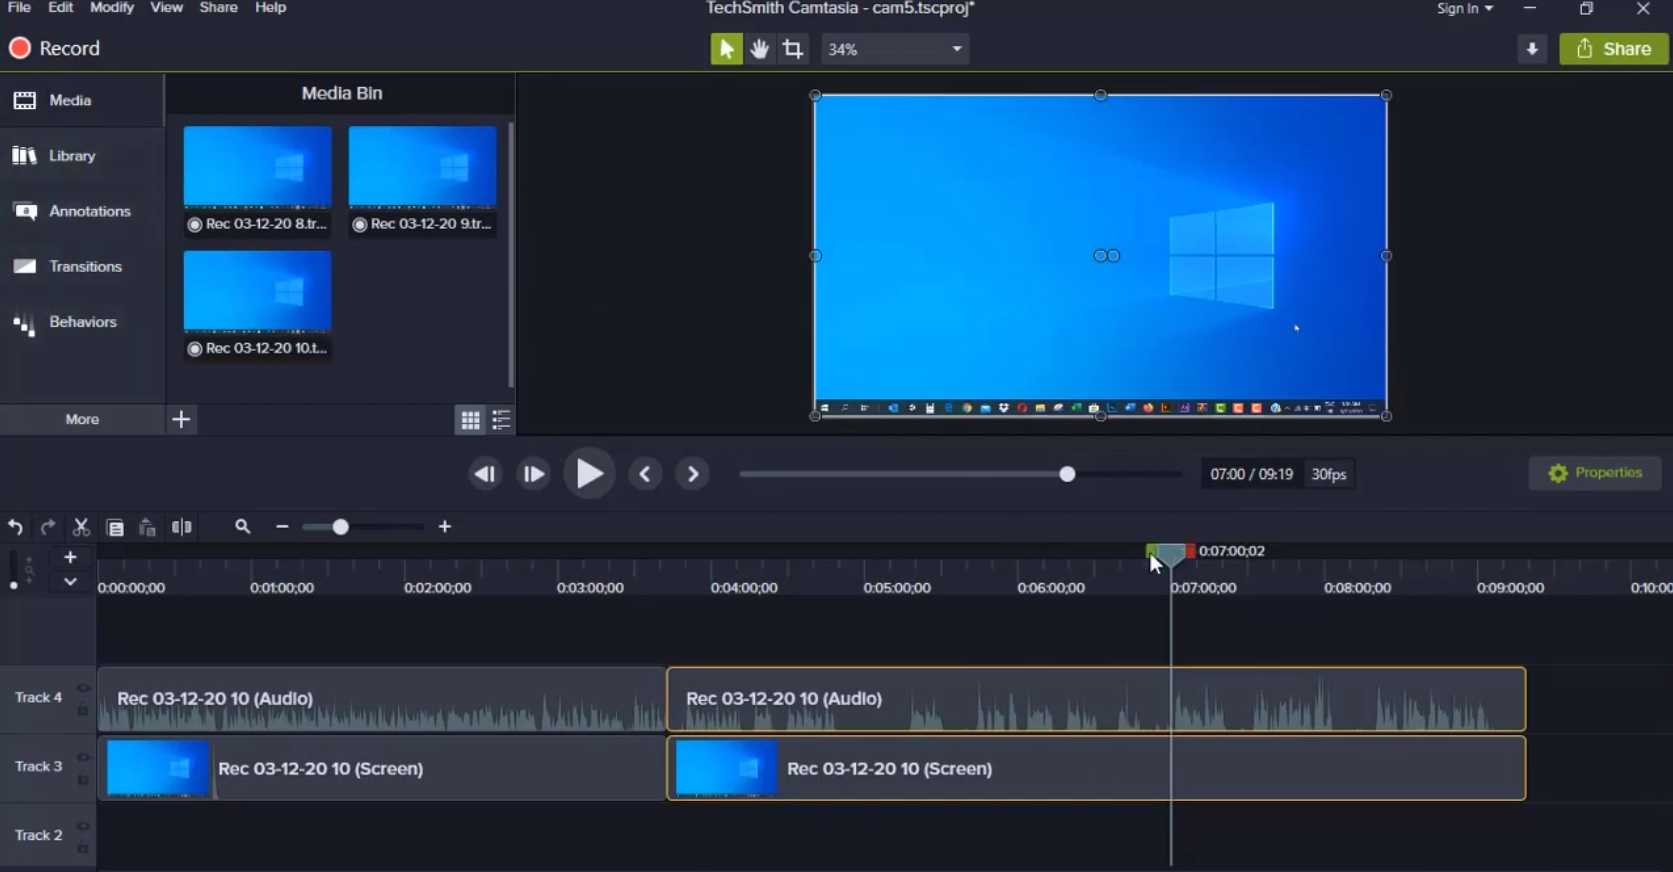Open the Modify menu
Image resolution: width=1673 pixels, height=872 pixels.
tap(112, 7)
